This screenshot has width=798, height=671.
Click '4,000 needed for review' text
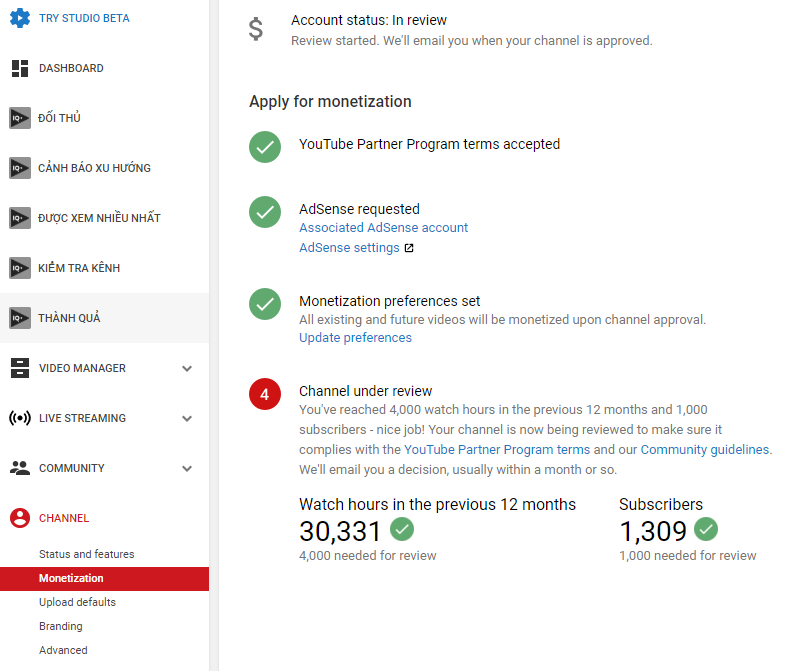click(367, 555)
